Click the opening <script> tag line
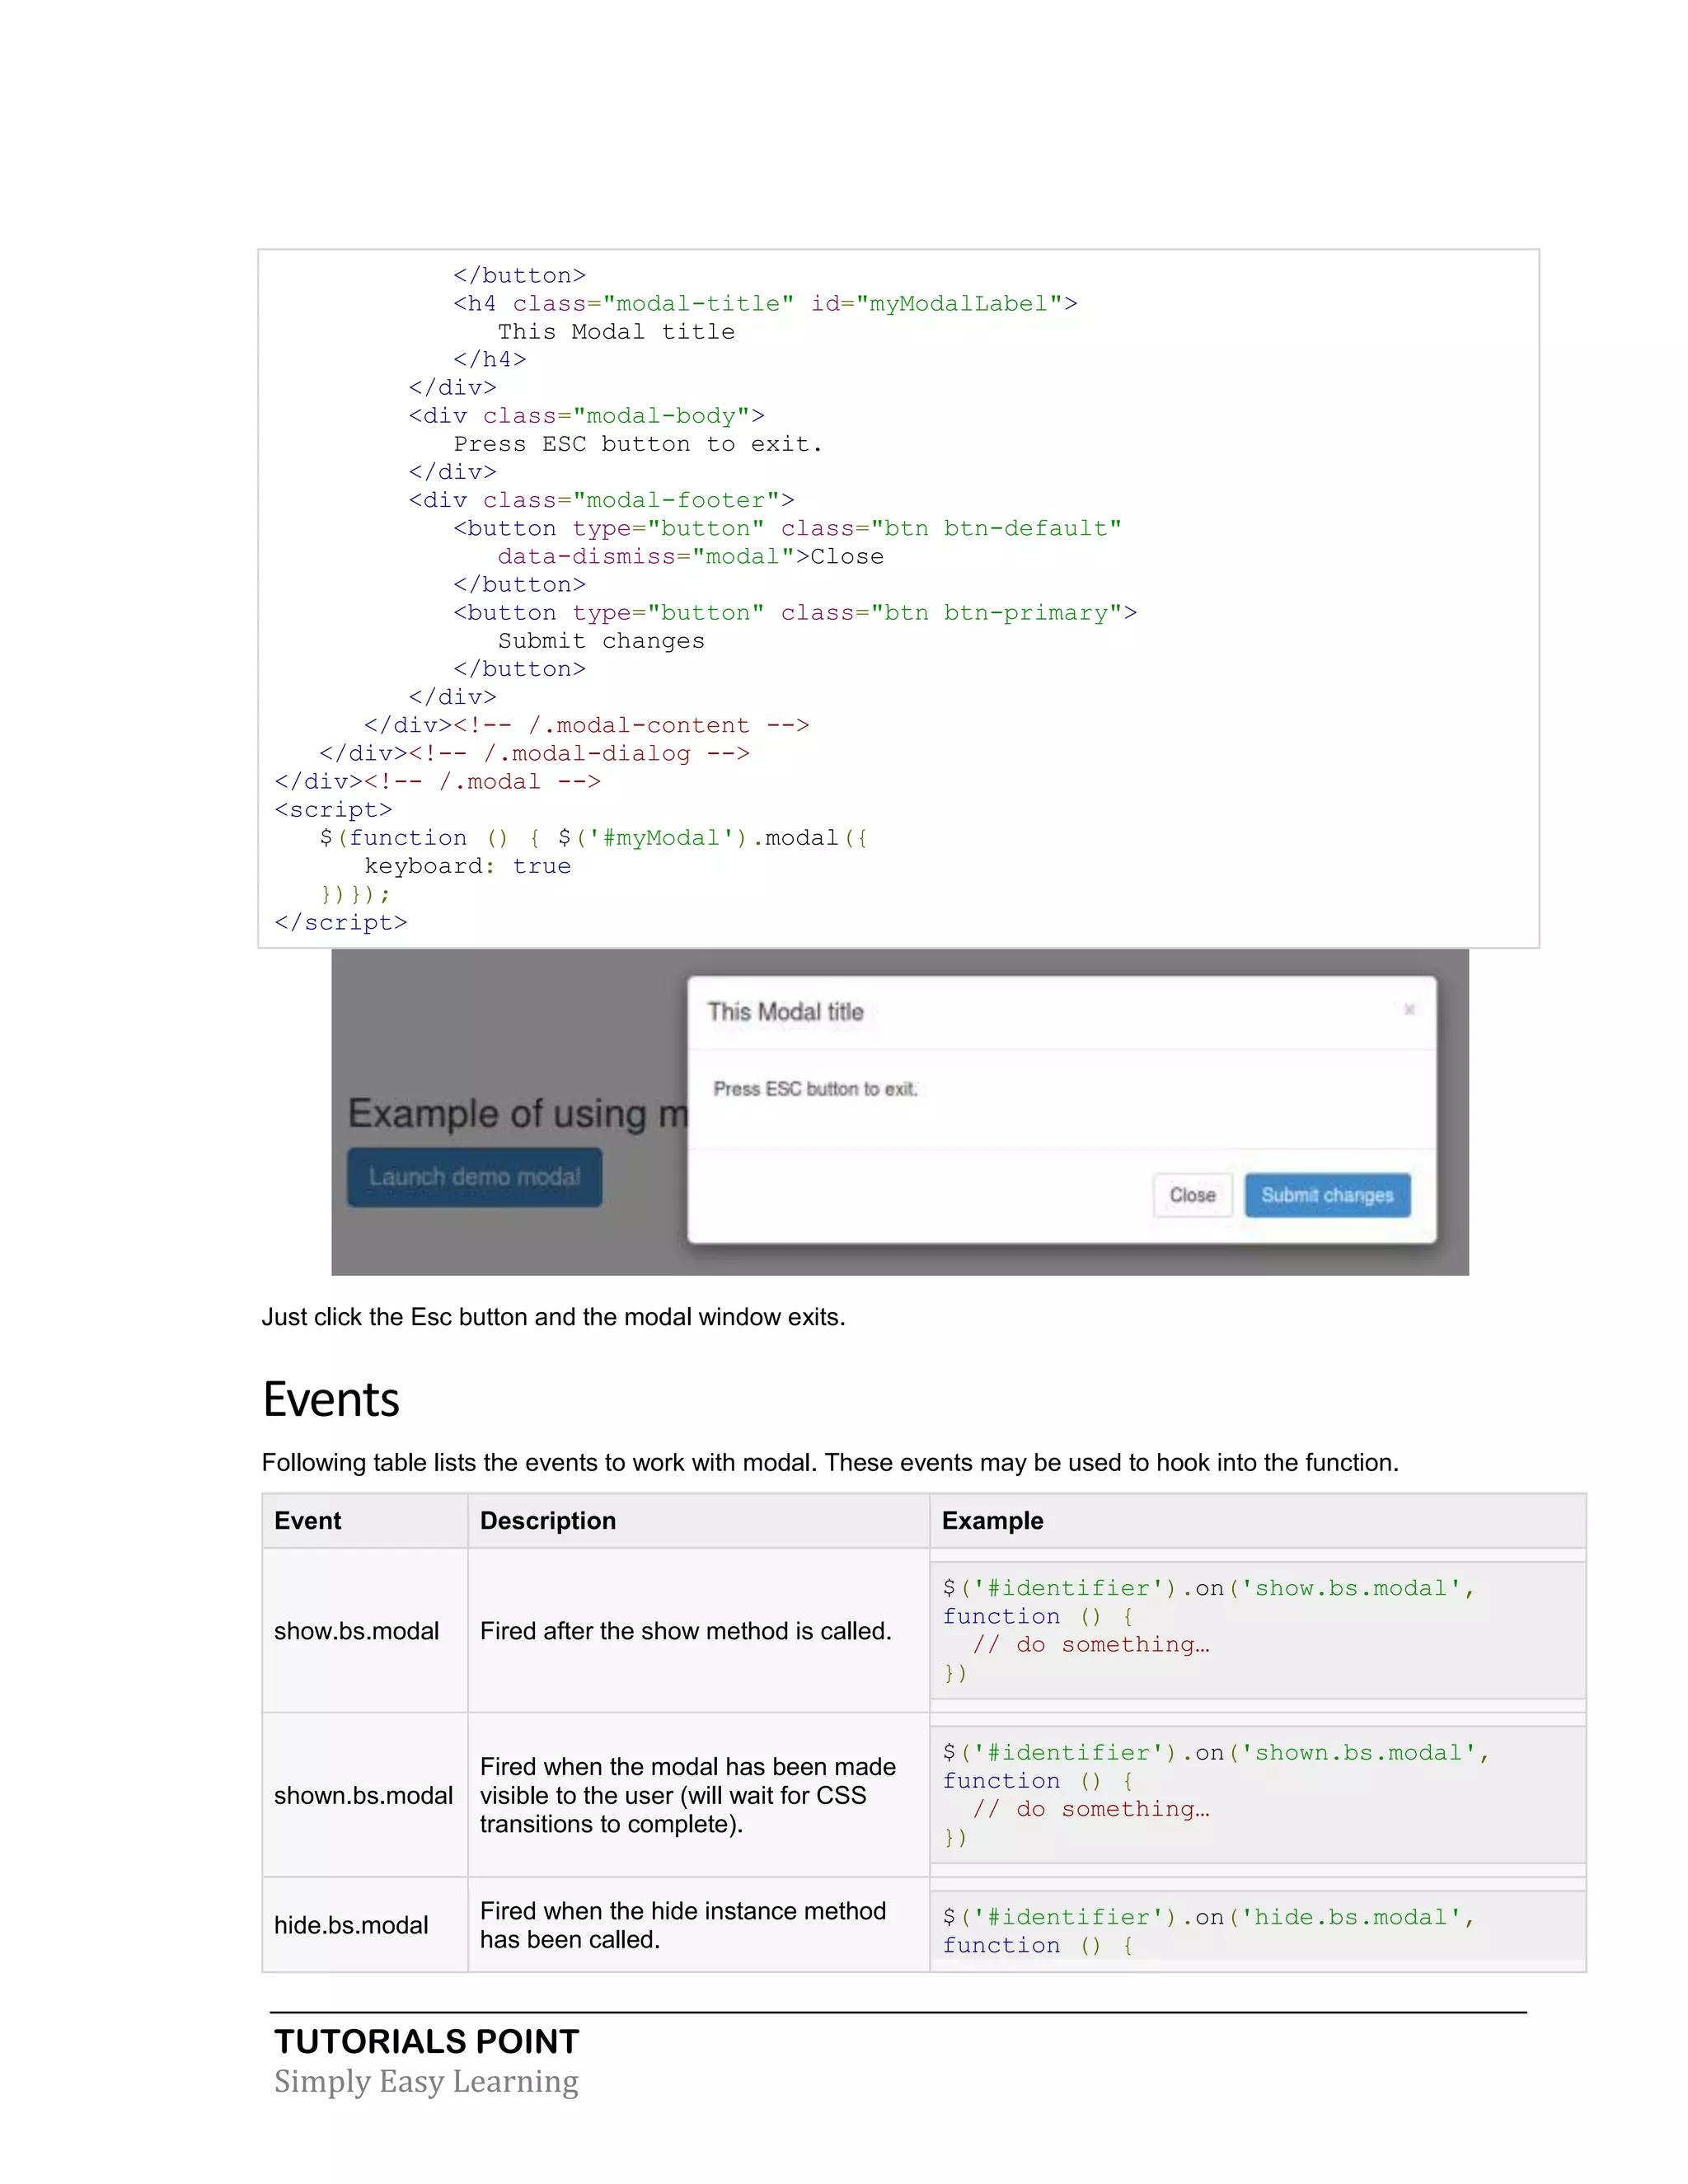Viewport: 1688px width, 2184px height. point(333,810)
